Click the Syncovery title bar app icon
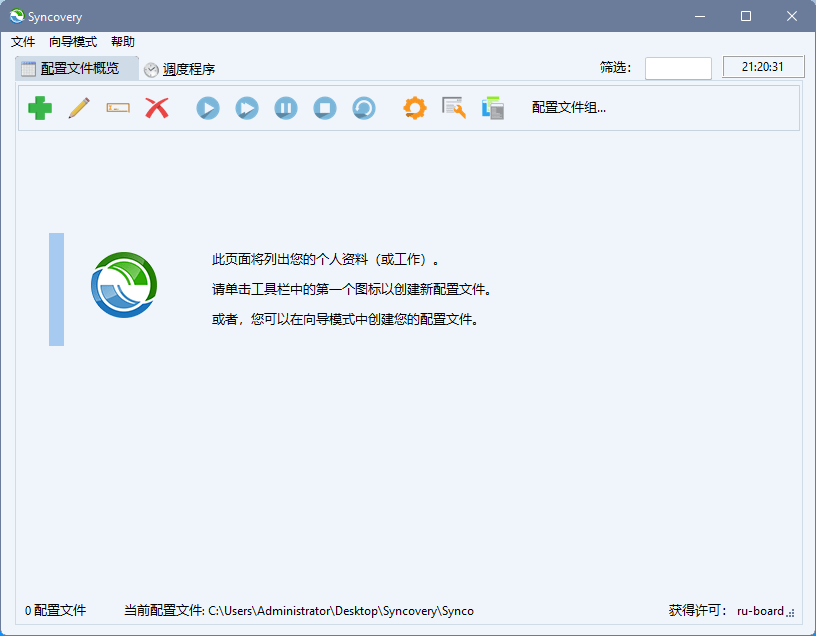 [x=17, y=16]
